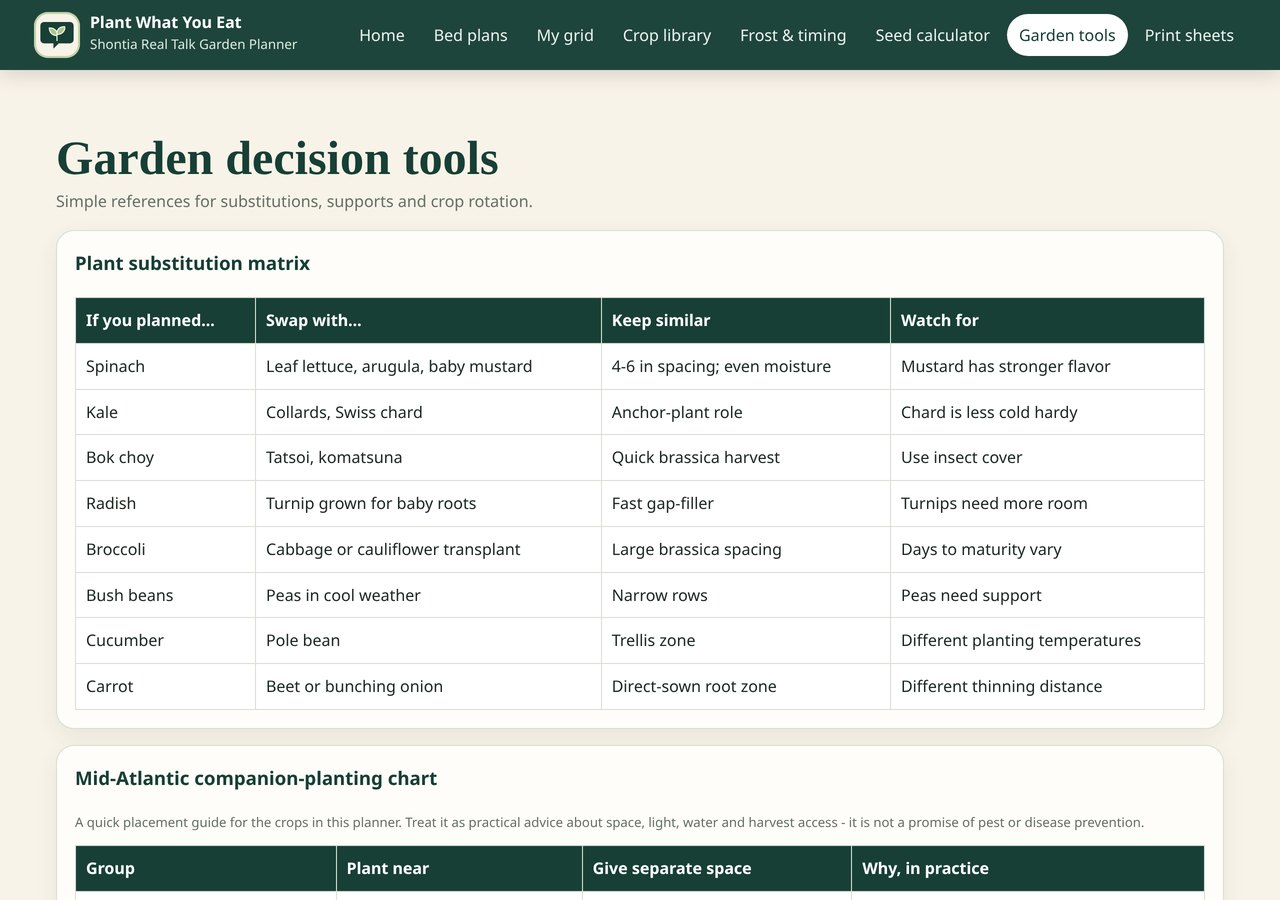Select the Broccoli cell
Viewport: 1280px width, 900px height.
click(165, 549)
